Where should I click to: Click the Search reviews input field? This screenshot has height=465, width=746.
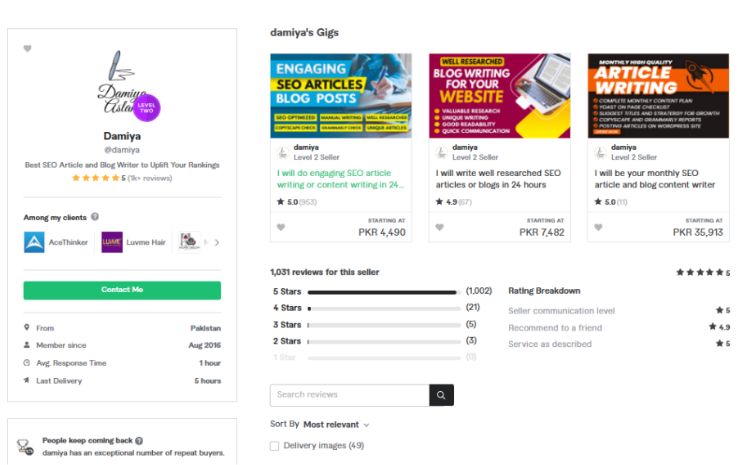(350, 395)
